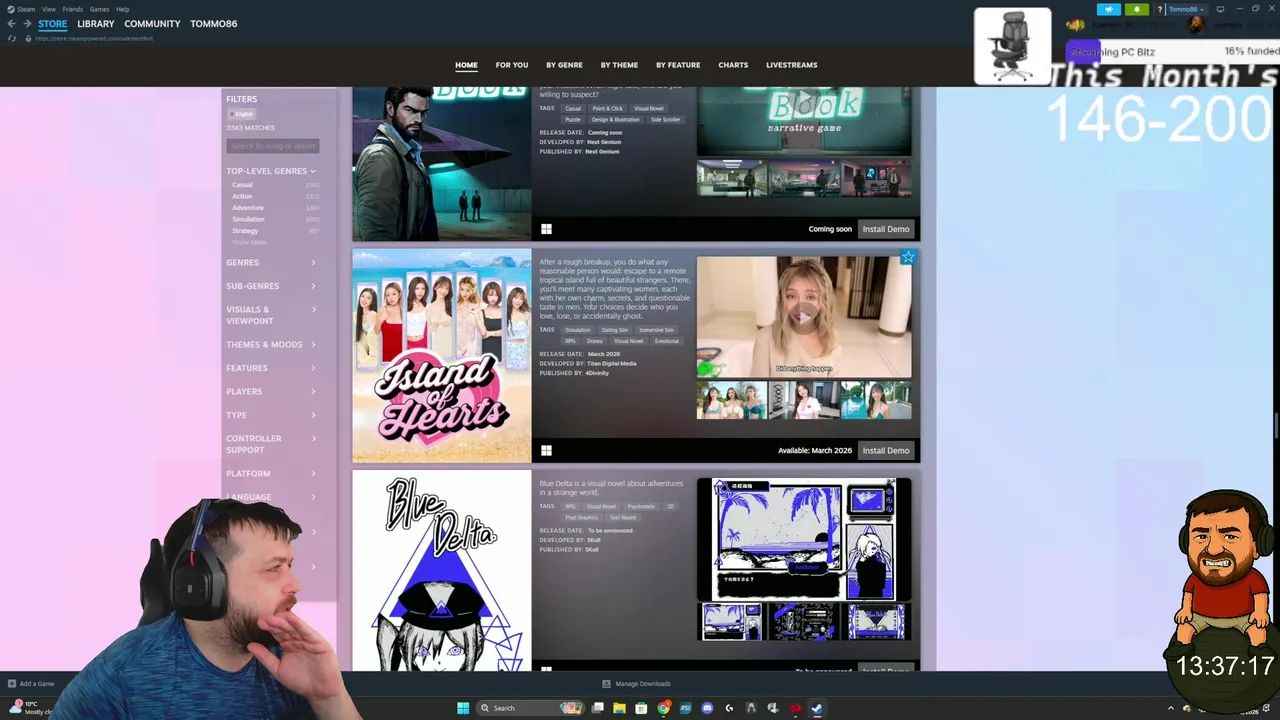Go back with the browser arrow

[x=11, y=23]
